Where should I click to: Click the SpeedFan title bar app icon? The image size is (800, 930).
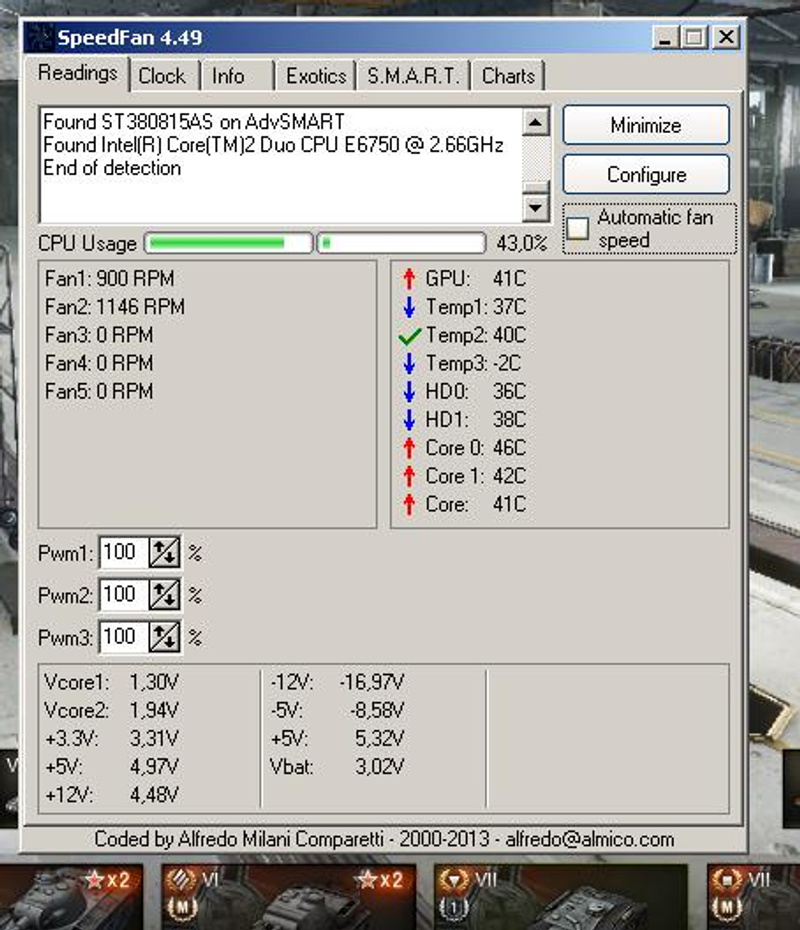pos(40,39)
